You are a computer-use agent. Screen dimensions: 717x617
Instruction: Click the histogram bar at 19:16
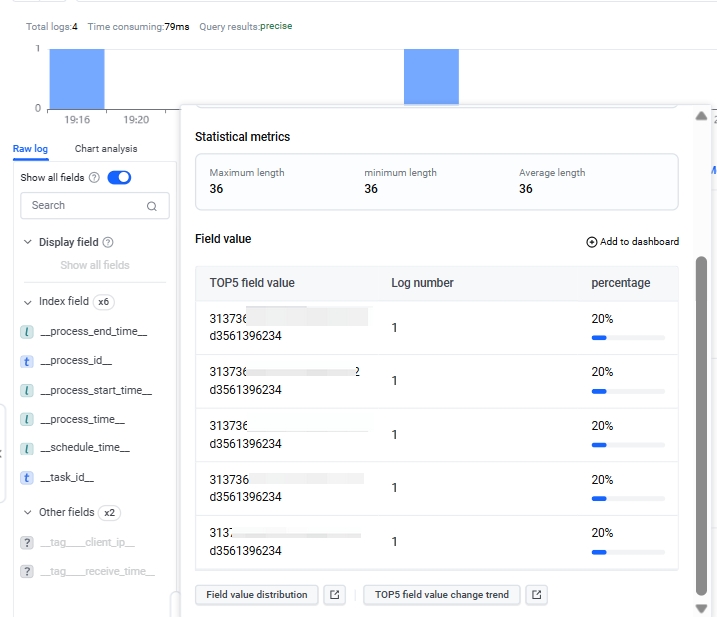[77, 79]
